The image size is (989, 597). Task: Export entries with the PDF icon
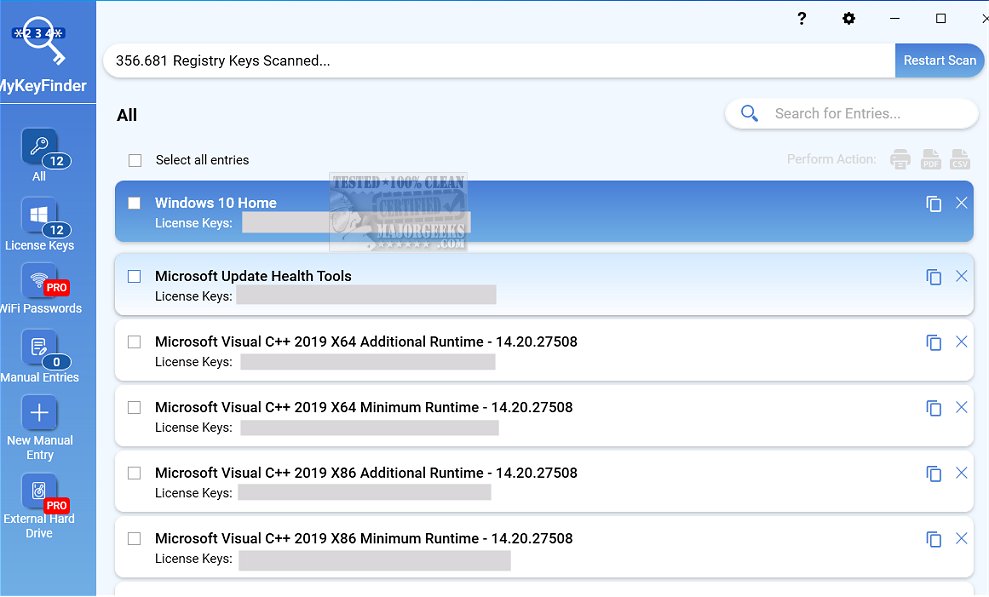point(931,159)
